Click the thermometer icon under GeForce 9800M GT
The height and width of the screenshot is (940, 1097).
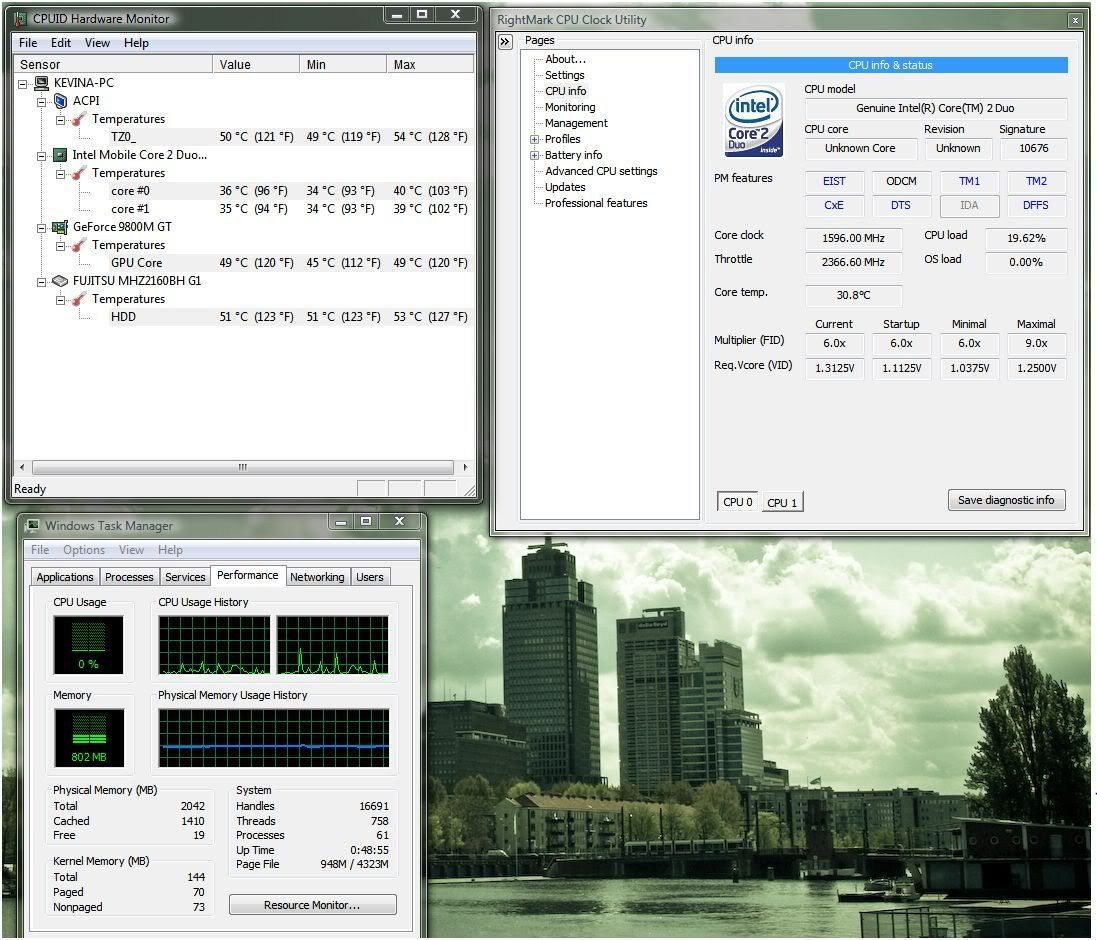coord(79,245)
